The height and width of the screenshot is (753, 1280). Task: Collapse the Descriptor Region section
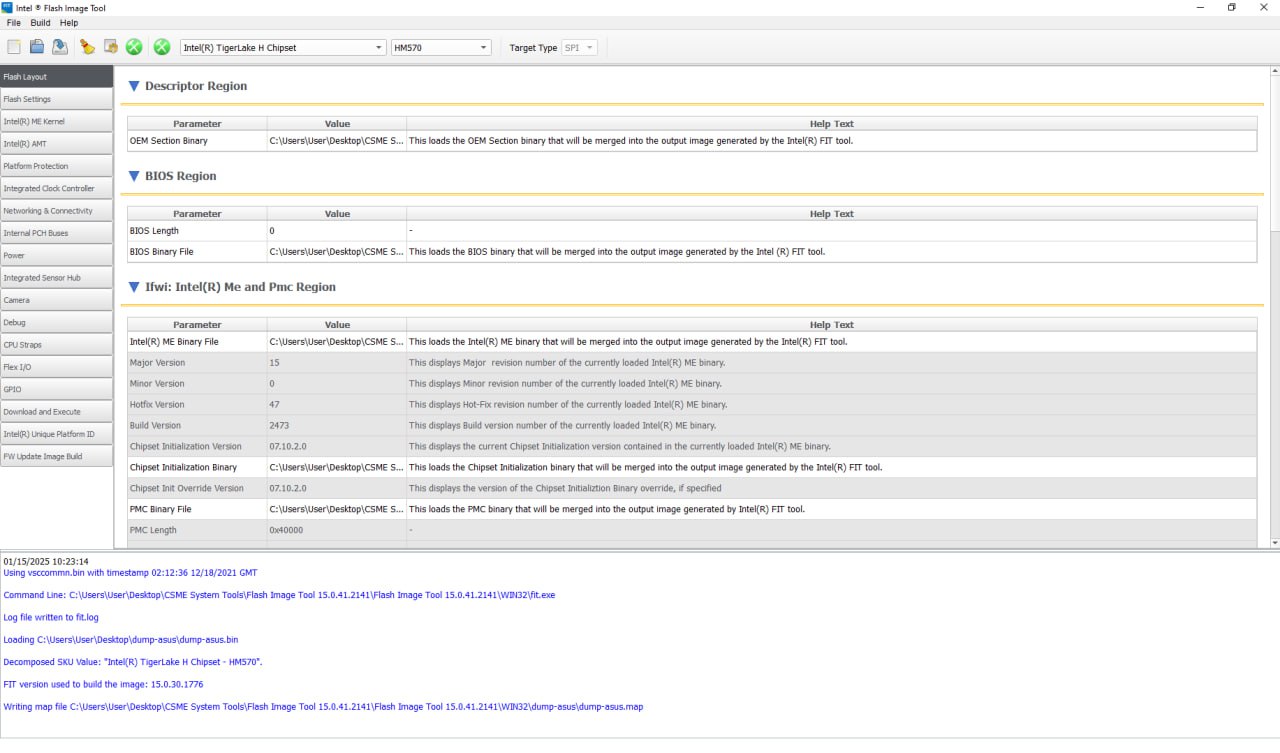134,86
